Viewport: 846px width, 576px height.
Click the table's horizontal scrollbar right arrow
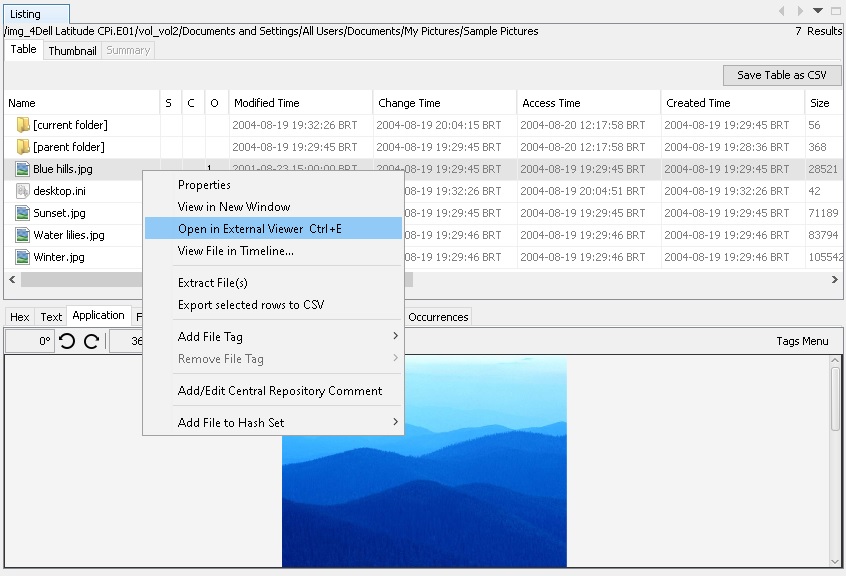coord(835,280)
